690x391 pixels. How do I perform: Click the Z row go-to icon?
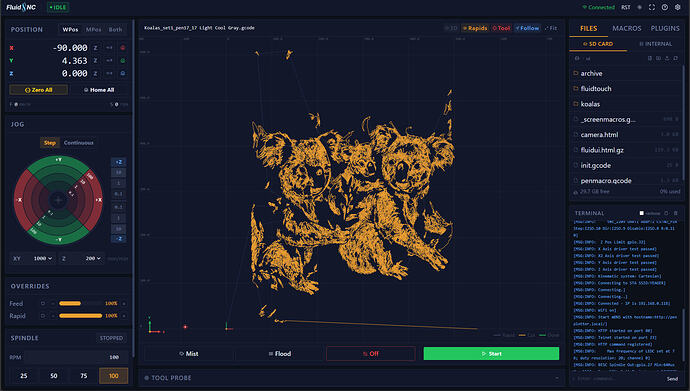(109, 73)
